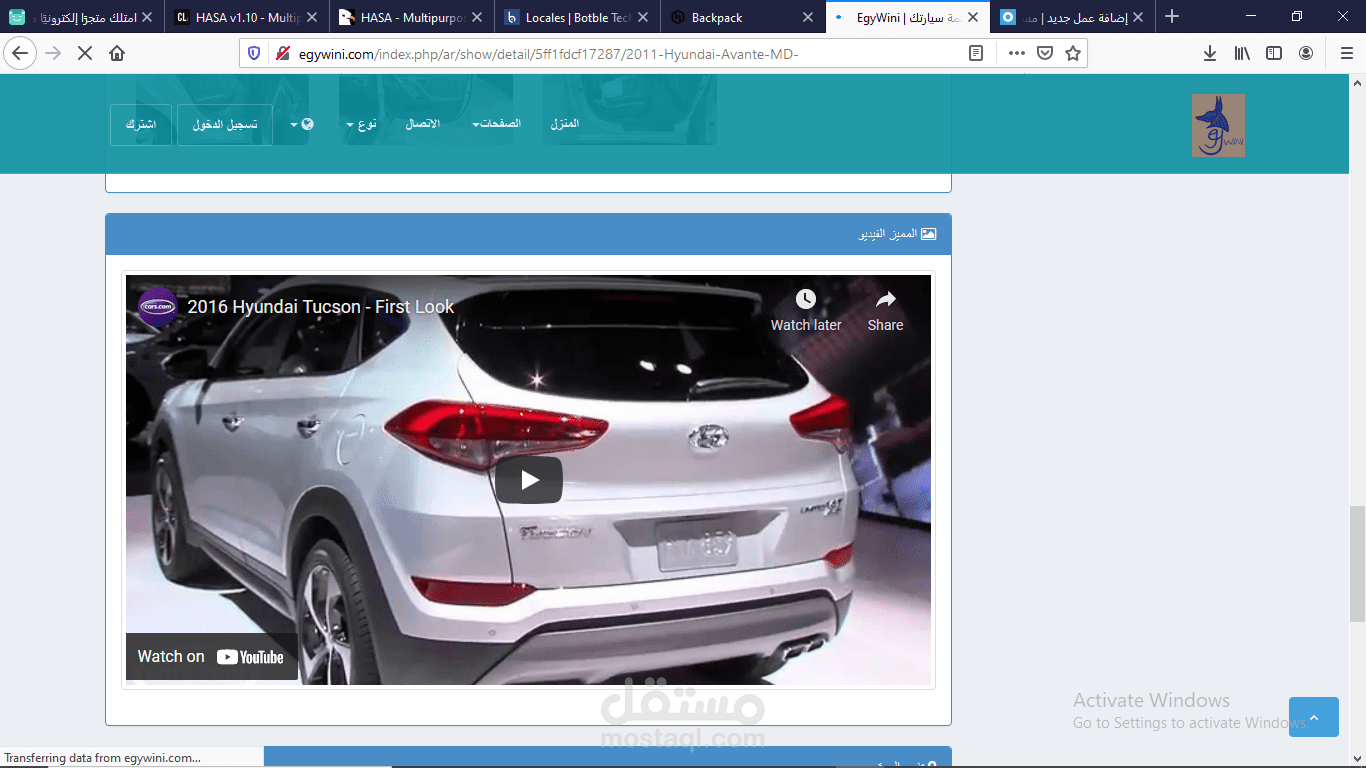
Task: Close the HASA v1.10 tab
Action: pyautogui.click(x=312, y=17)
